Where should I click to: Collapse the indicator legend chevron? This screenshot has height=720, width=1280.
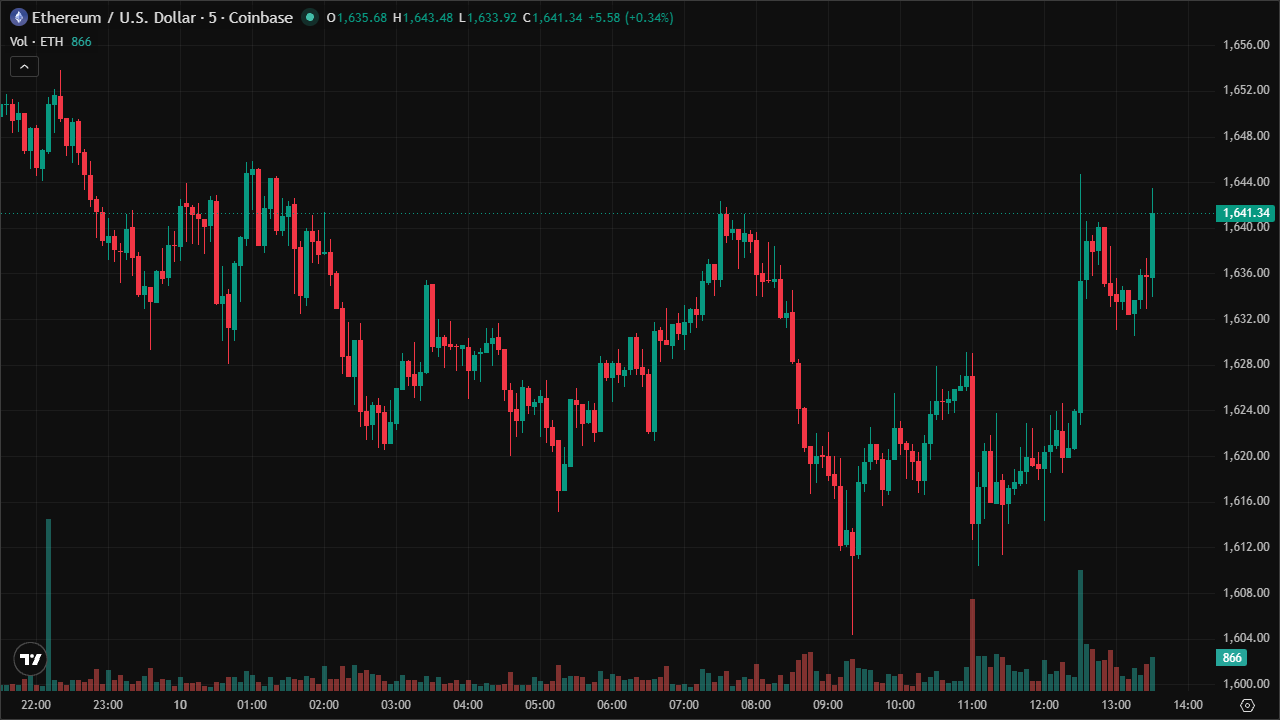point(25,66)
